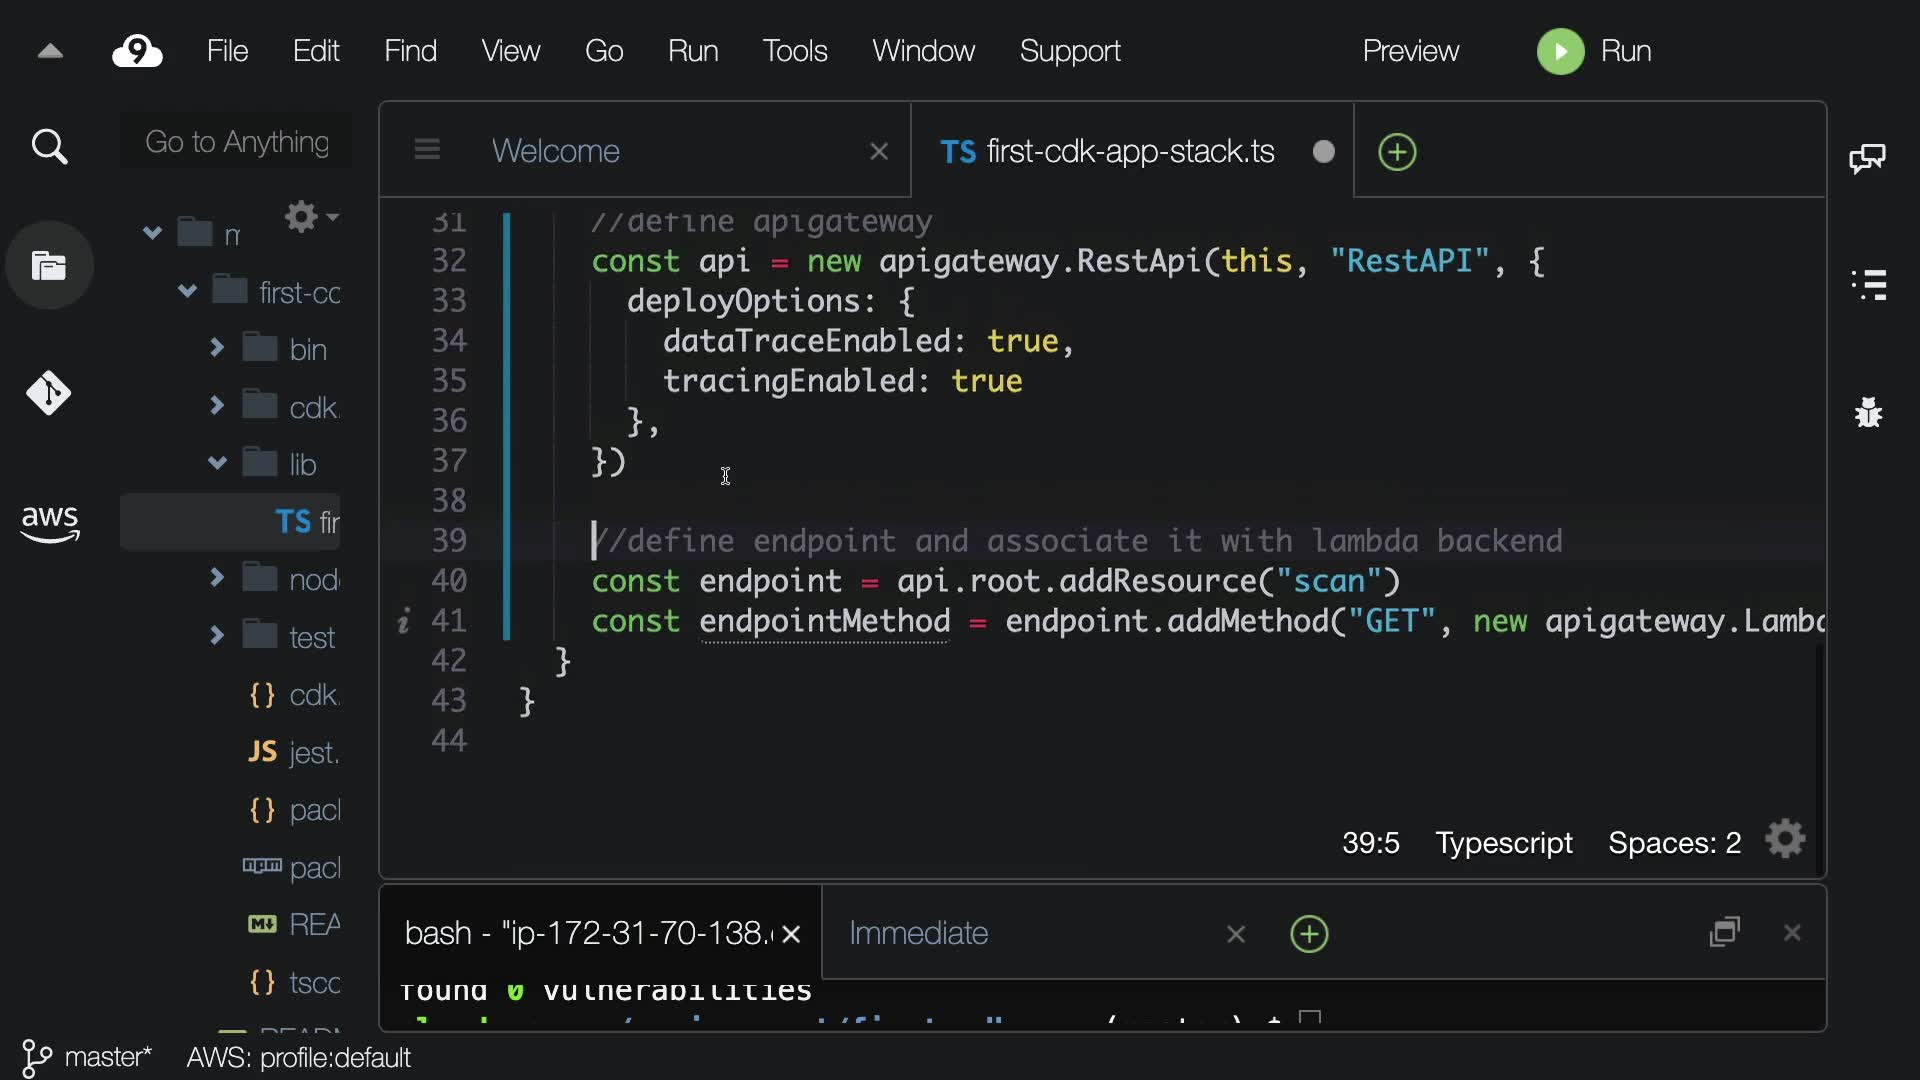Open the search panel magnifier icon
This screenshot has width=1920, height=1080.
pyautogui.click(x=49, y=147)
